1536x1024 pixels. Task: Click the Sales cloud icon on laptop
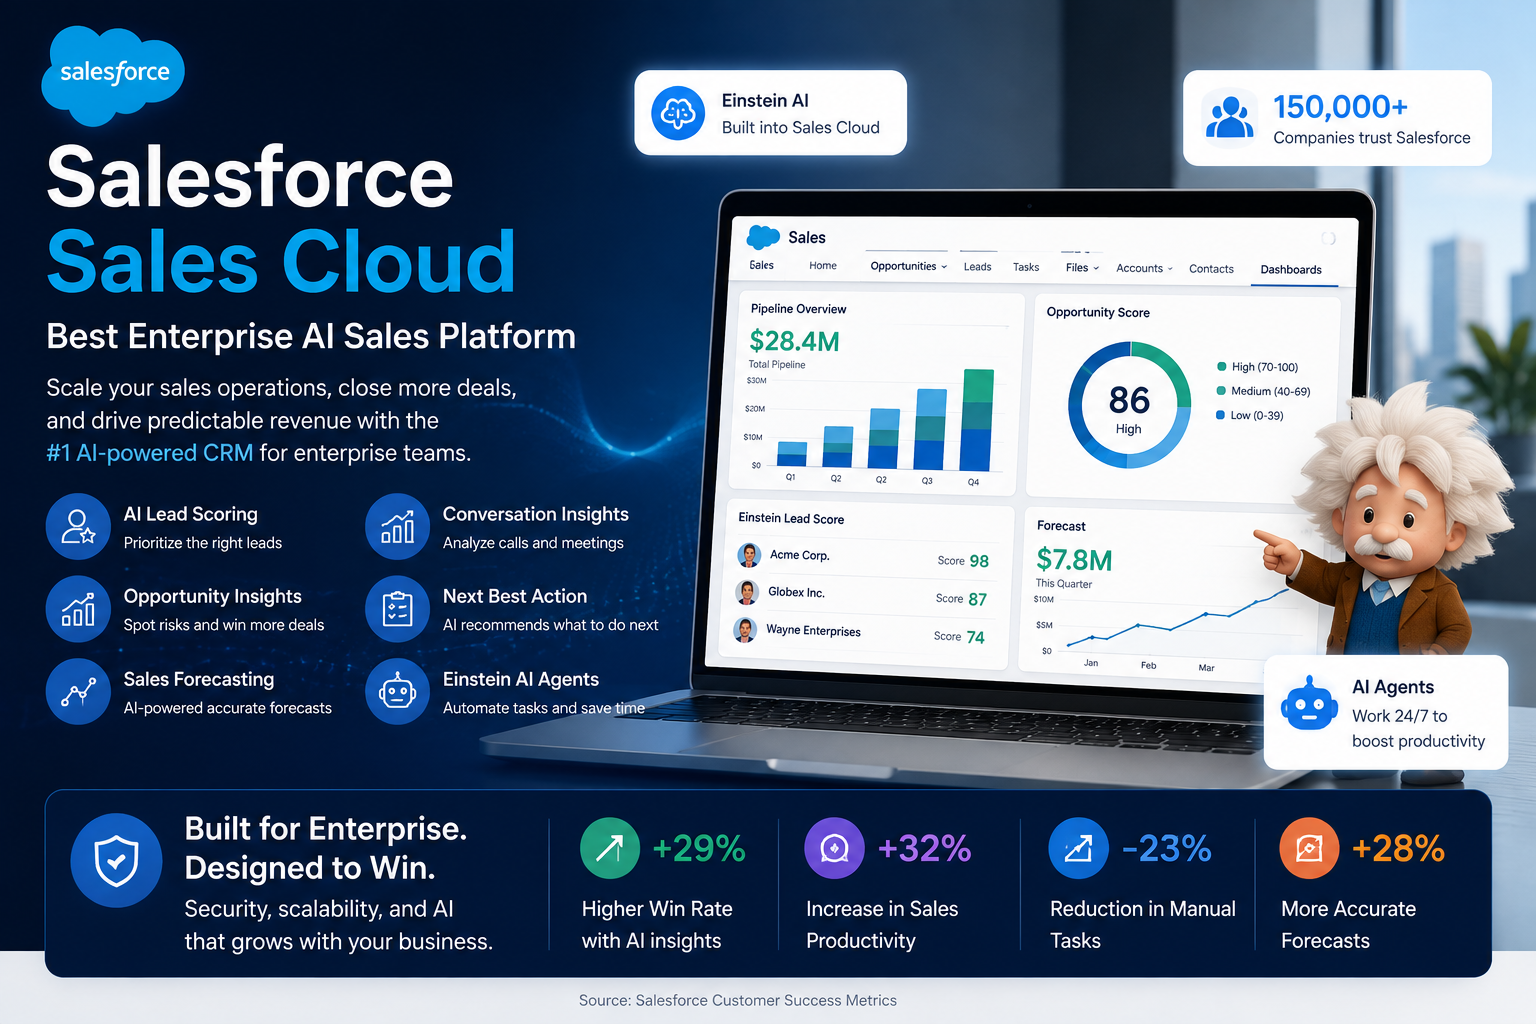coord(764,237)
